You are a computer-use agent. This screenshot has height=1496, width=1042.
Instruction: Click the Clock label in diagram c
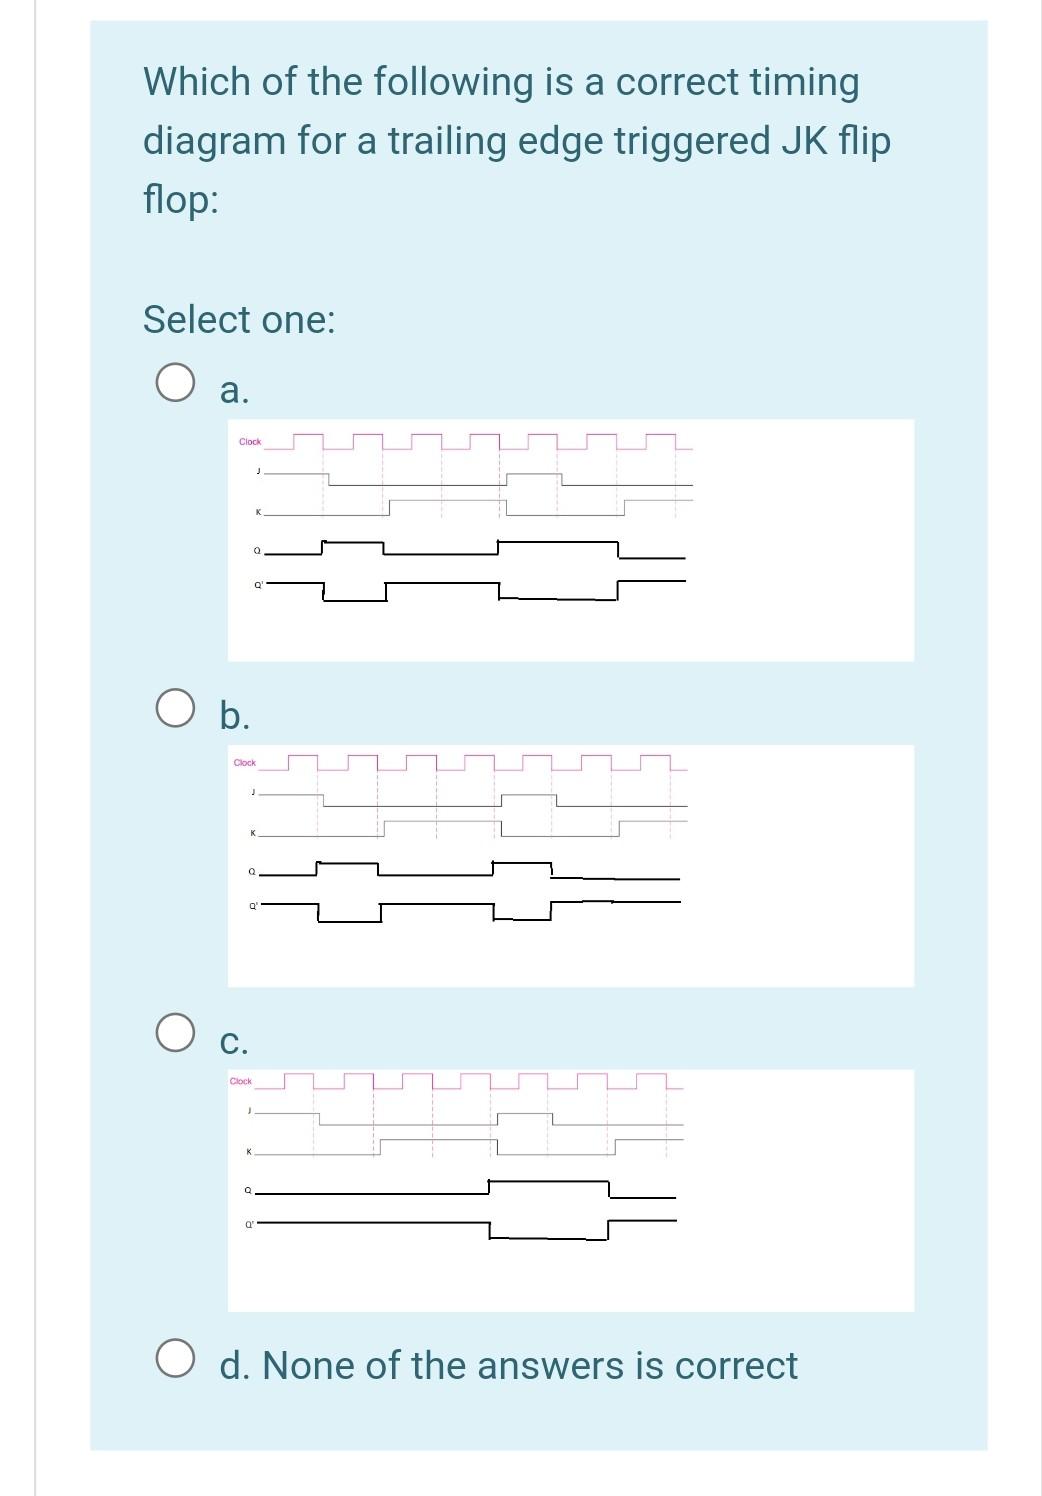pos(239,1081)
